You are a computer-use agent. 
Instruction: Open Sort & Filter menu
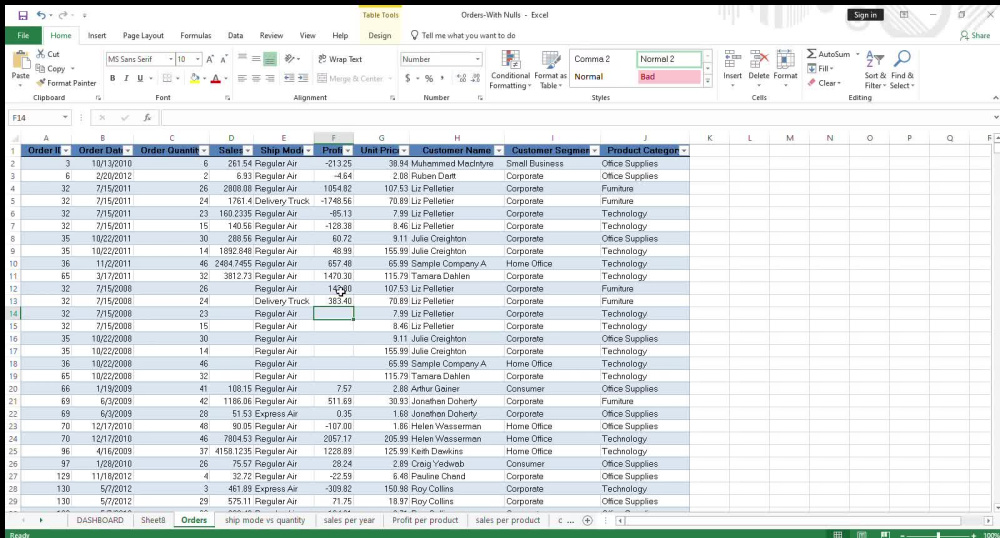click(875, 69)
